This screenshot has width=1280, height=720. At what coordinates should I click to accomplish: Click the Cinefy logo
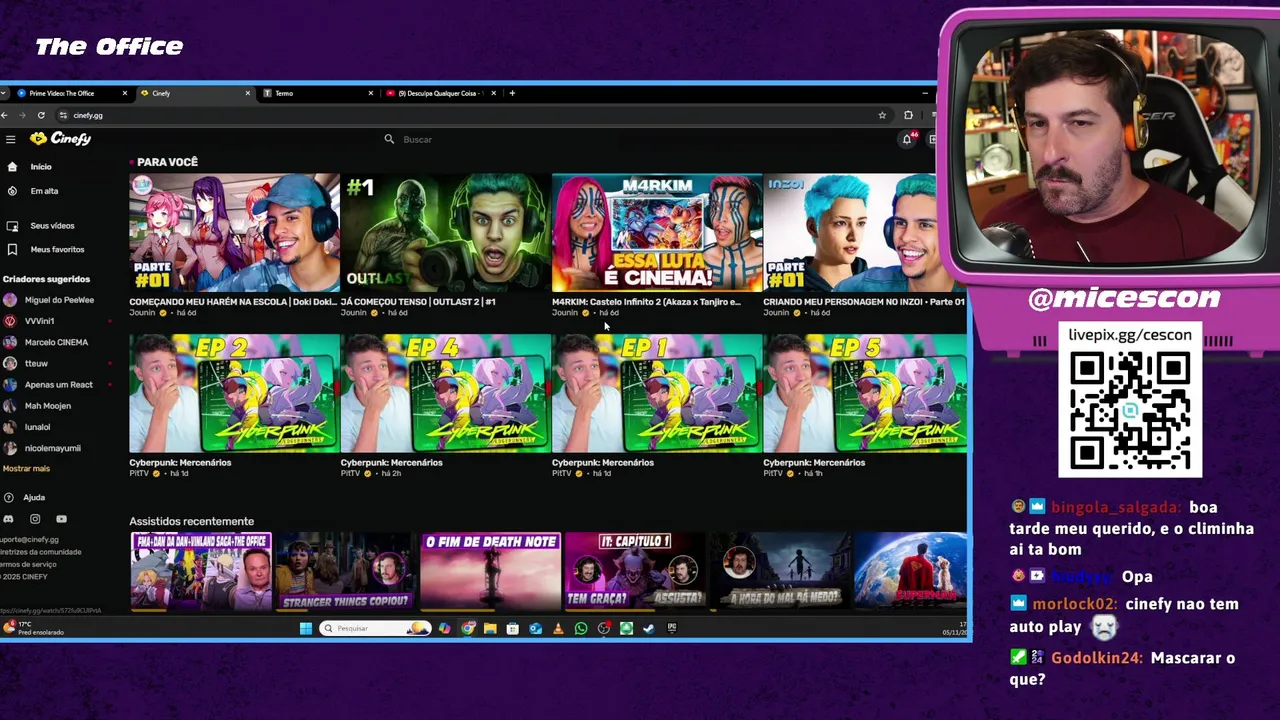tap(60, 139)
